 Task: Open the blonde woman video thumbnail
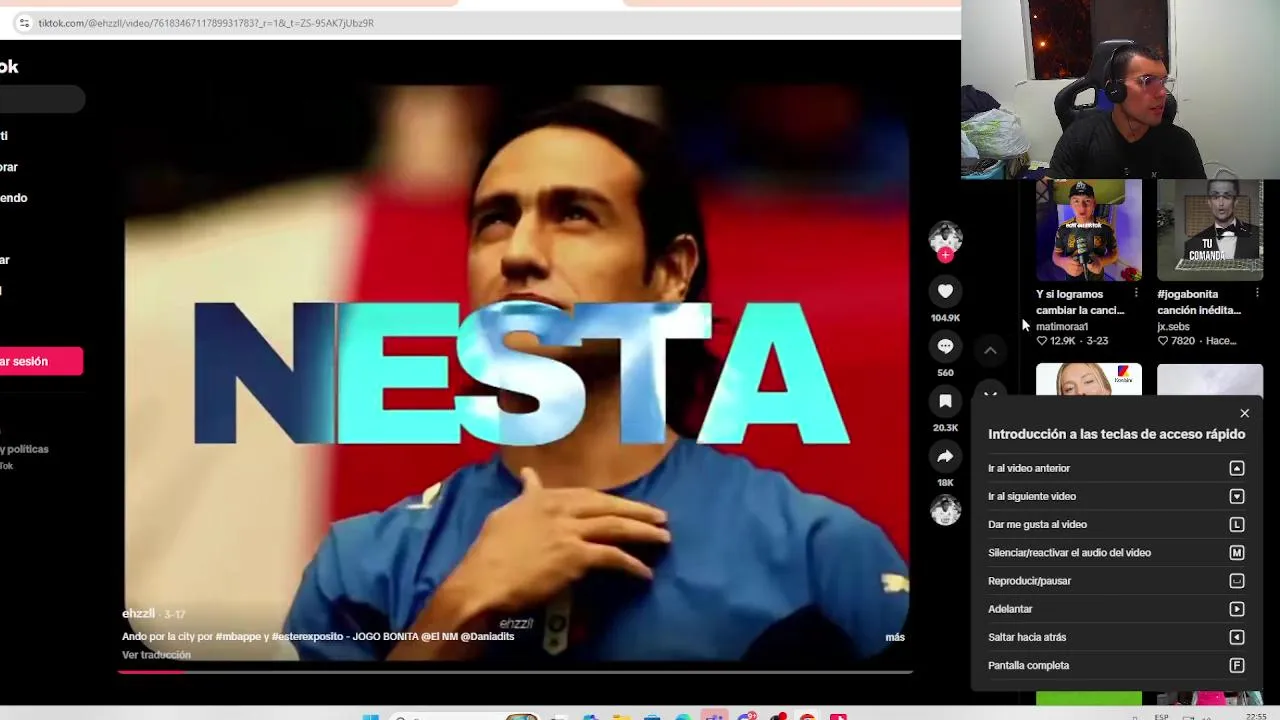coord(1088,379)
